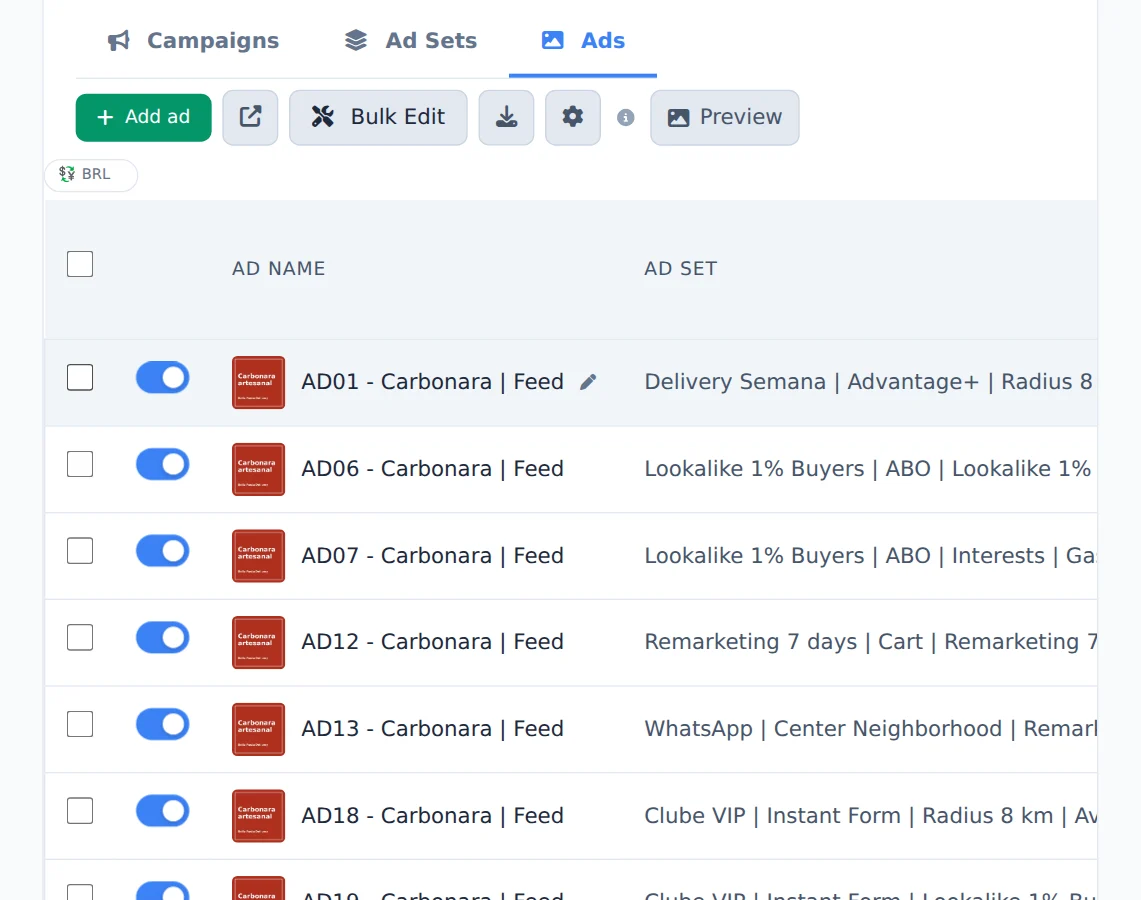Open the Ads tab

[x=583, y=40]
